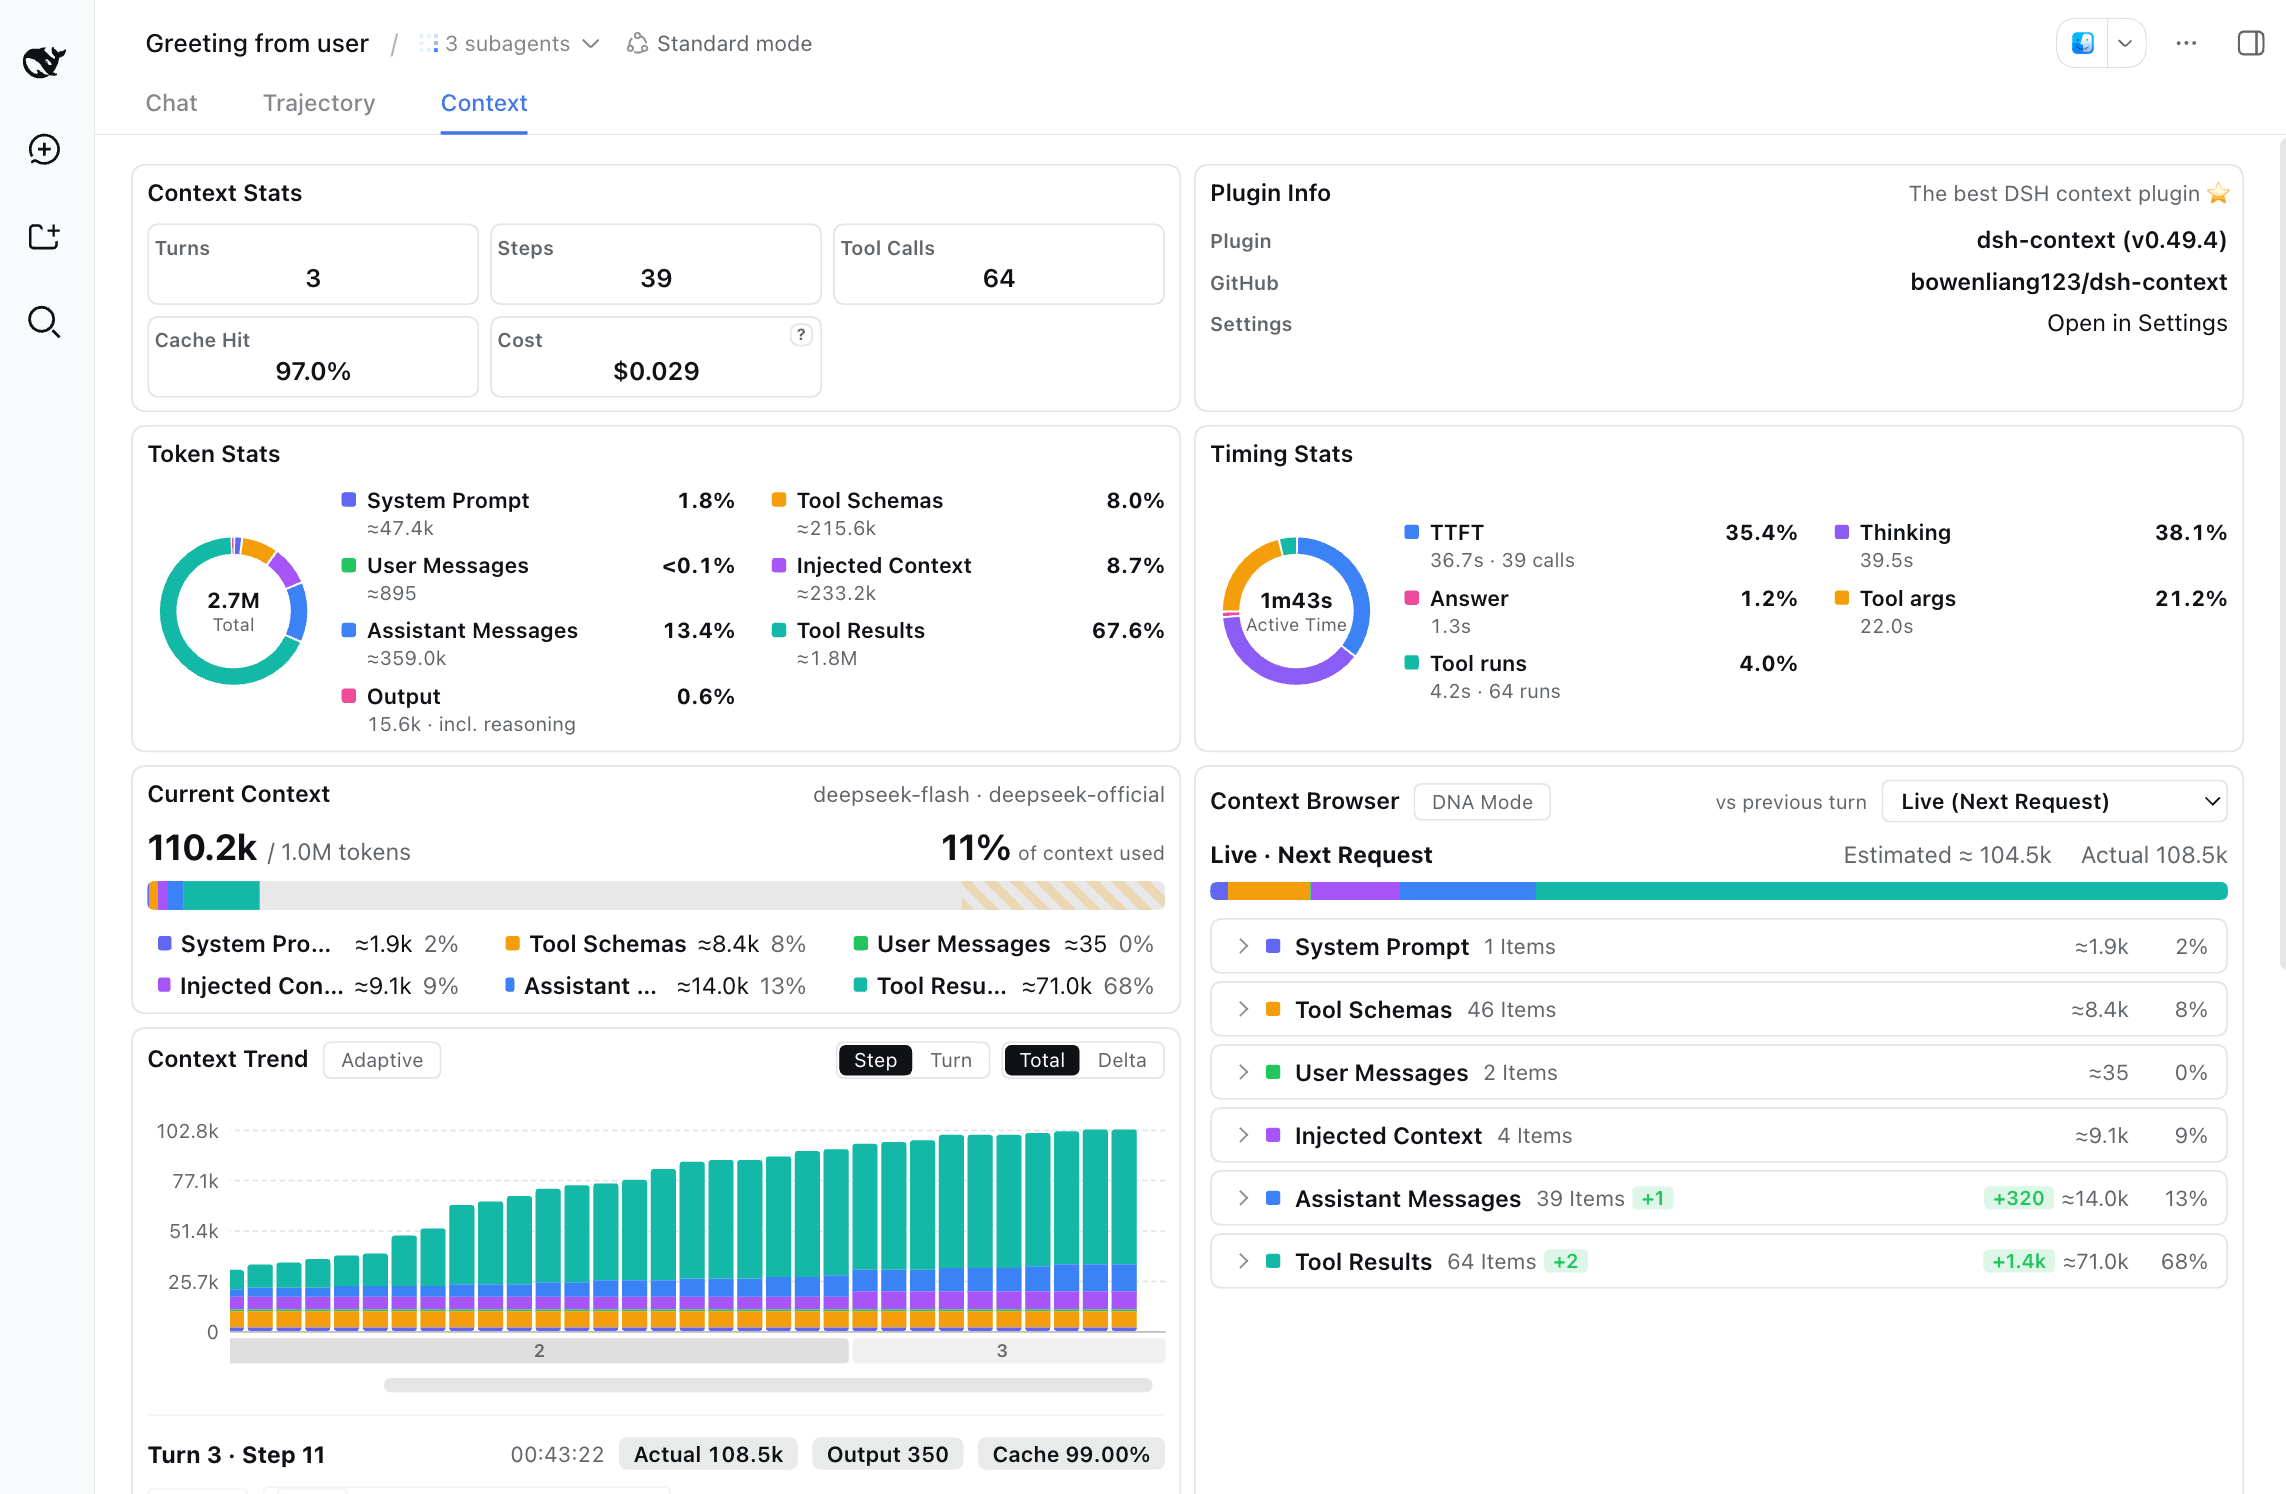
Task: Toggle the right side panel icon
Action: (x=2250, y=43)
